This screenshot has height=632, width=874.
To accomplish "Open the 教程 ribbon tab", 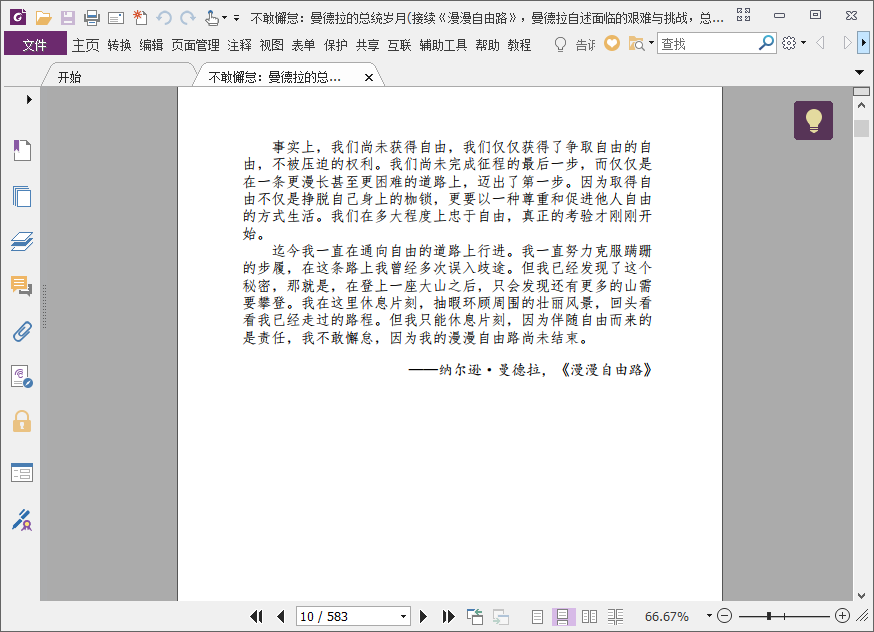I will tap(519, 45).
